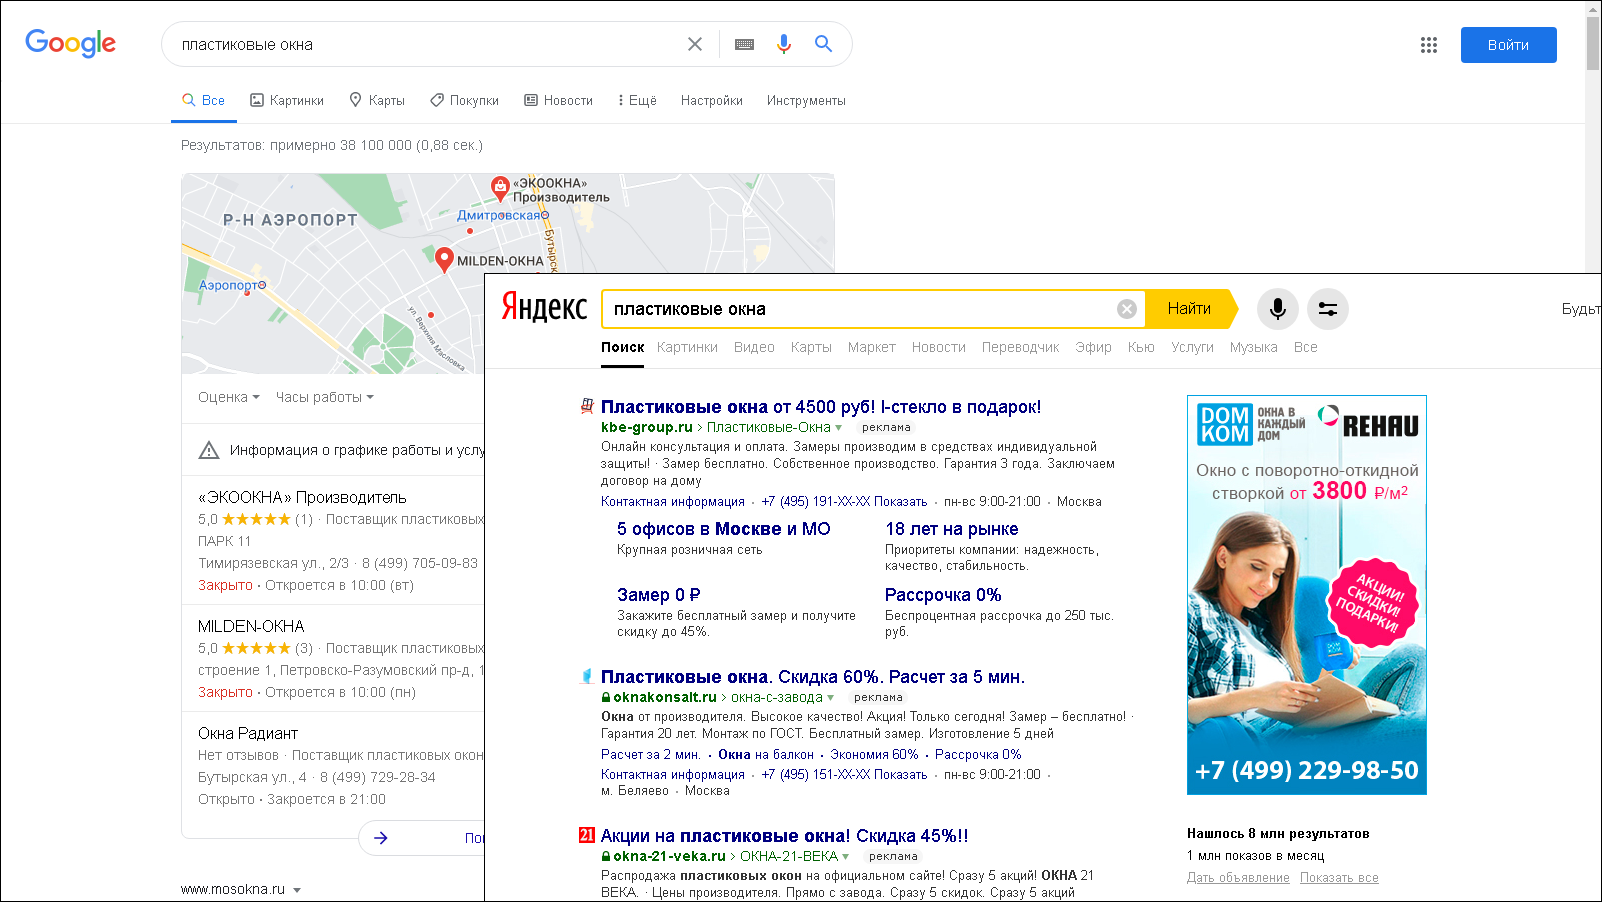
Task: Open Google Новости tab
Action: point(558,100)
